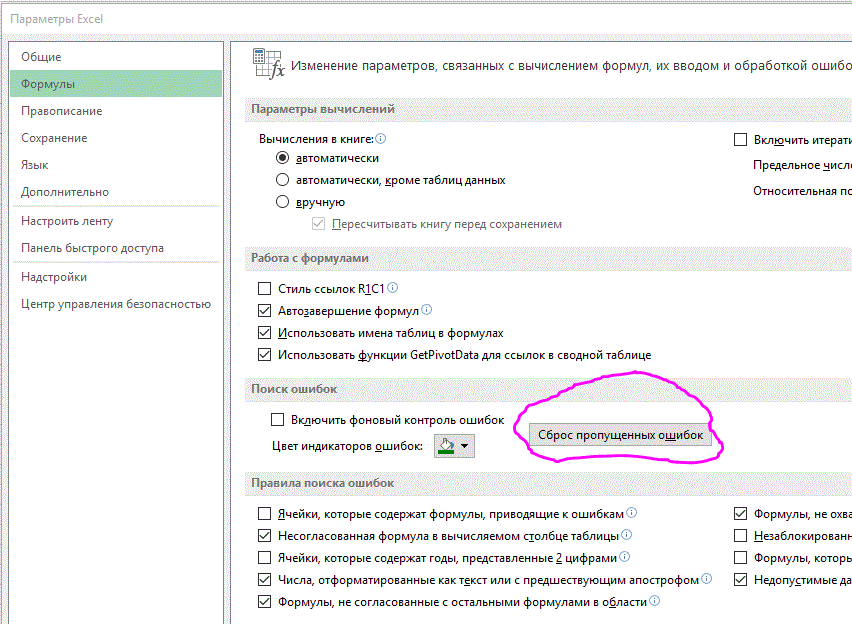The width and height of the screenshot is (852, 624).
Task: Open the error indicator color dropdown
Action: click(454, 446)
